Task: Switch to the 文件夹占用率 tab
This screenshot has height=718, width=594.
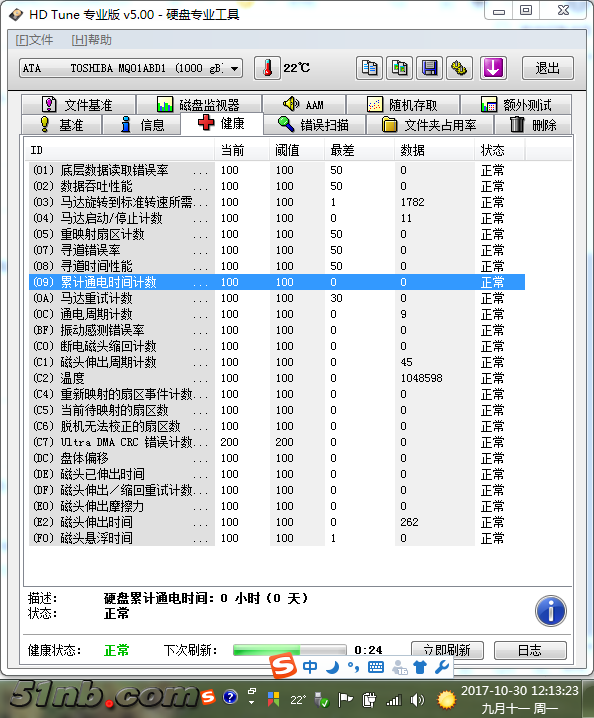Action: point(430,125)
